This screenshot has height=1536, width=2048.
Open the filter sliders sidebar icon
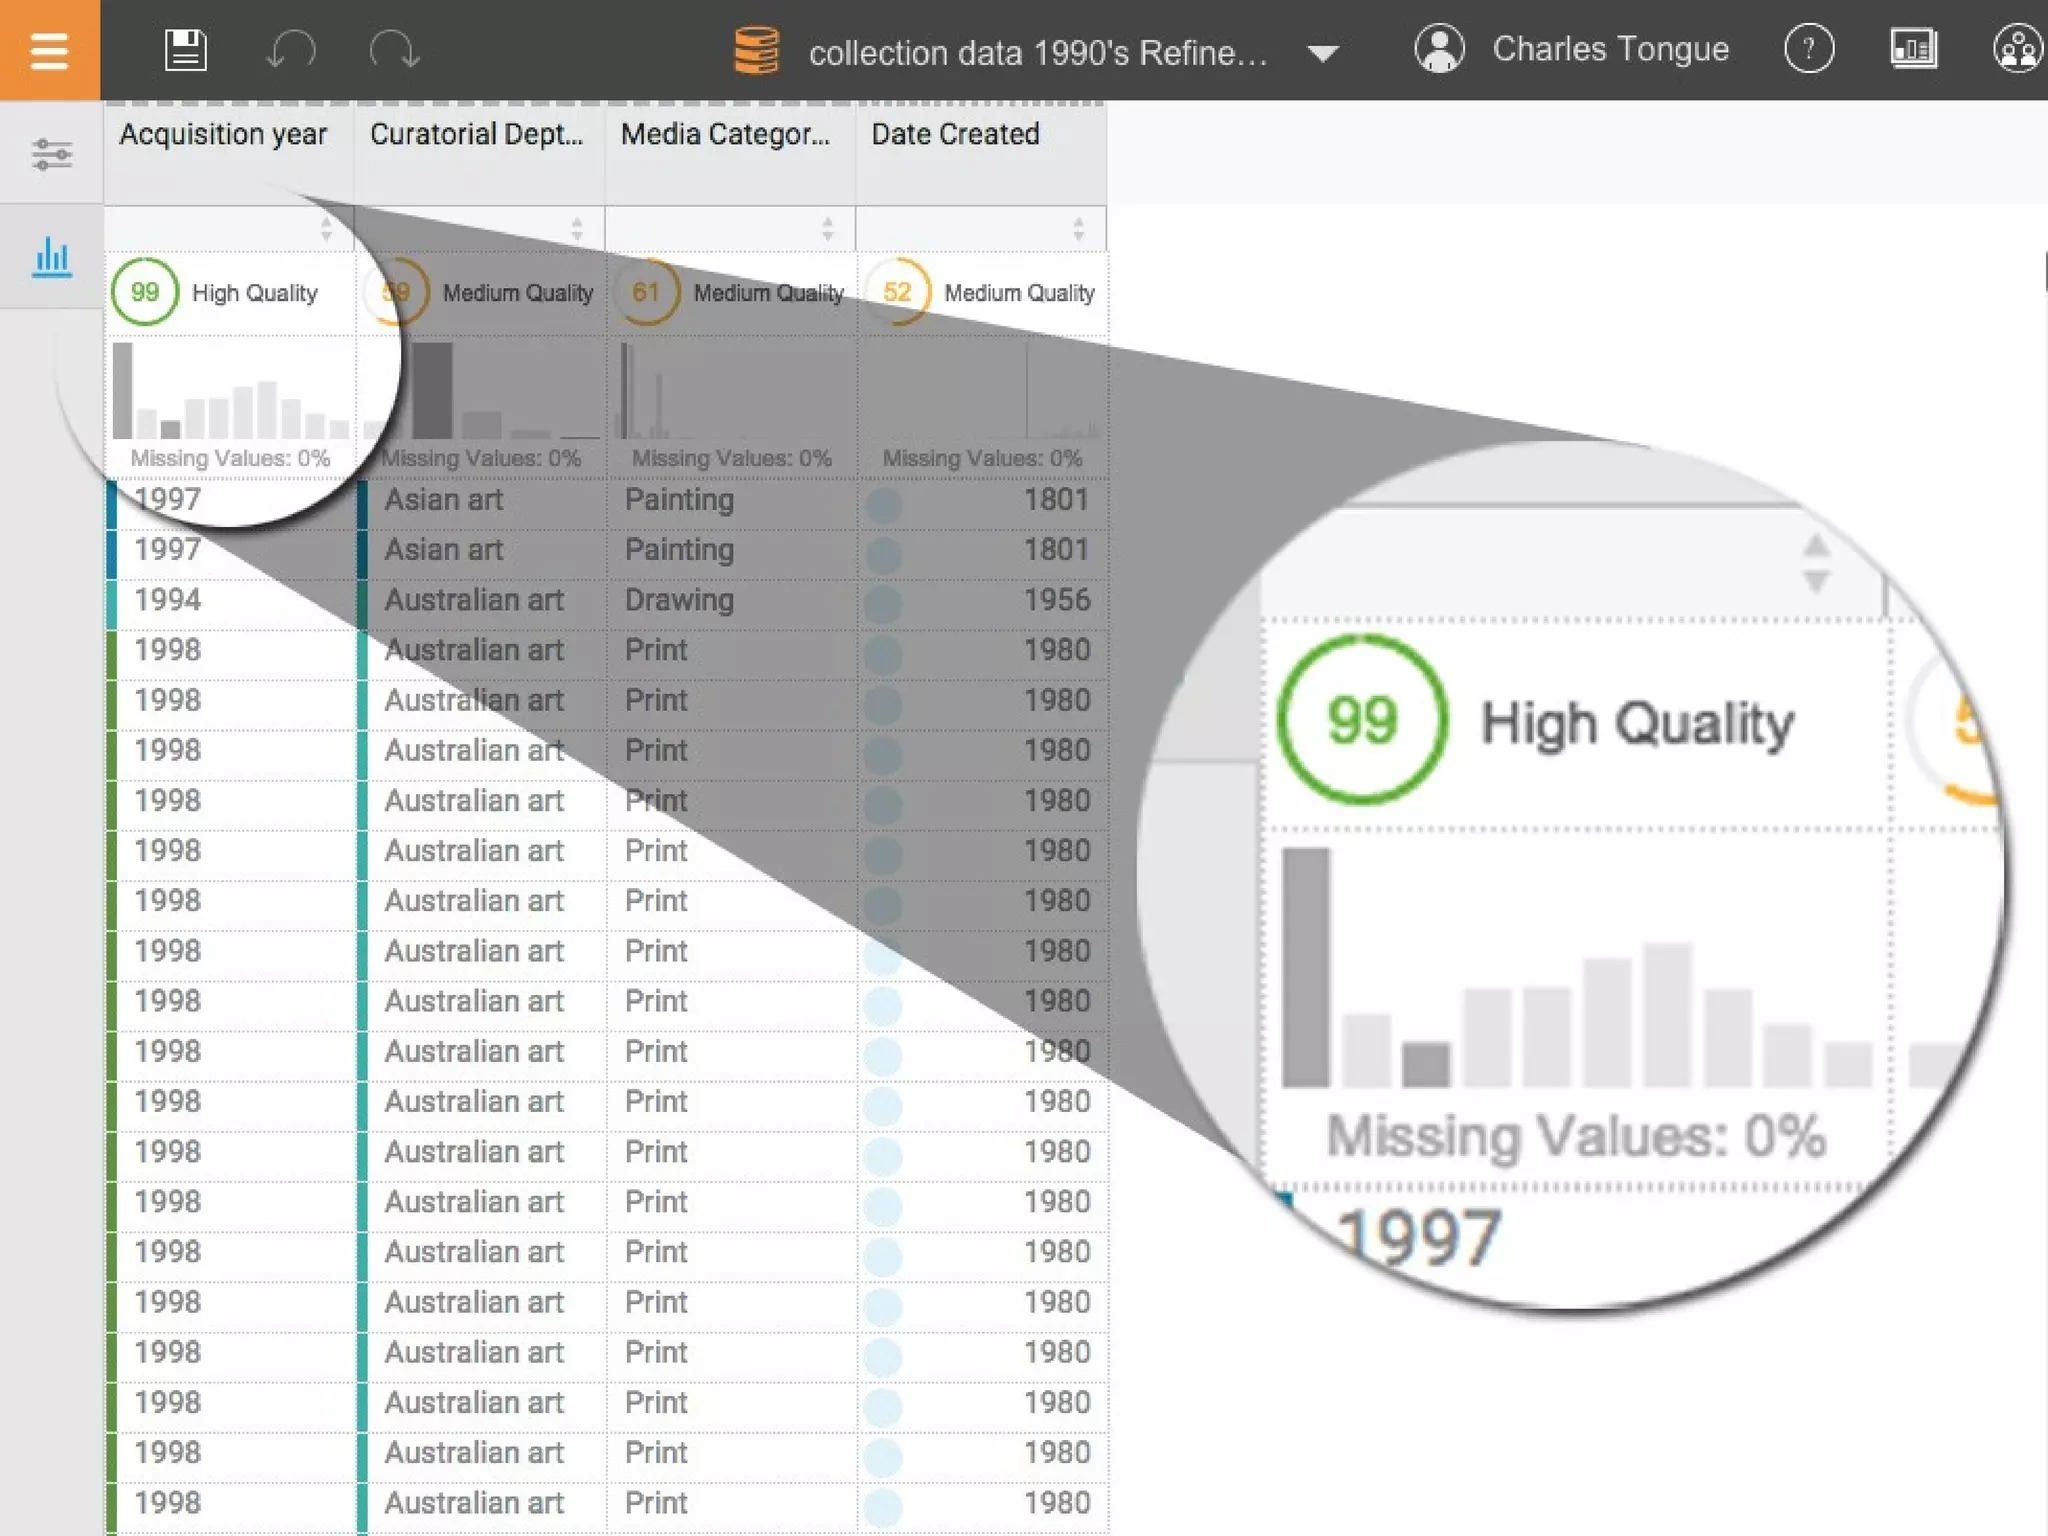tap(51, 154)
